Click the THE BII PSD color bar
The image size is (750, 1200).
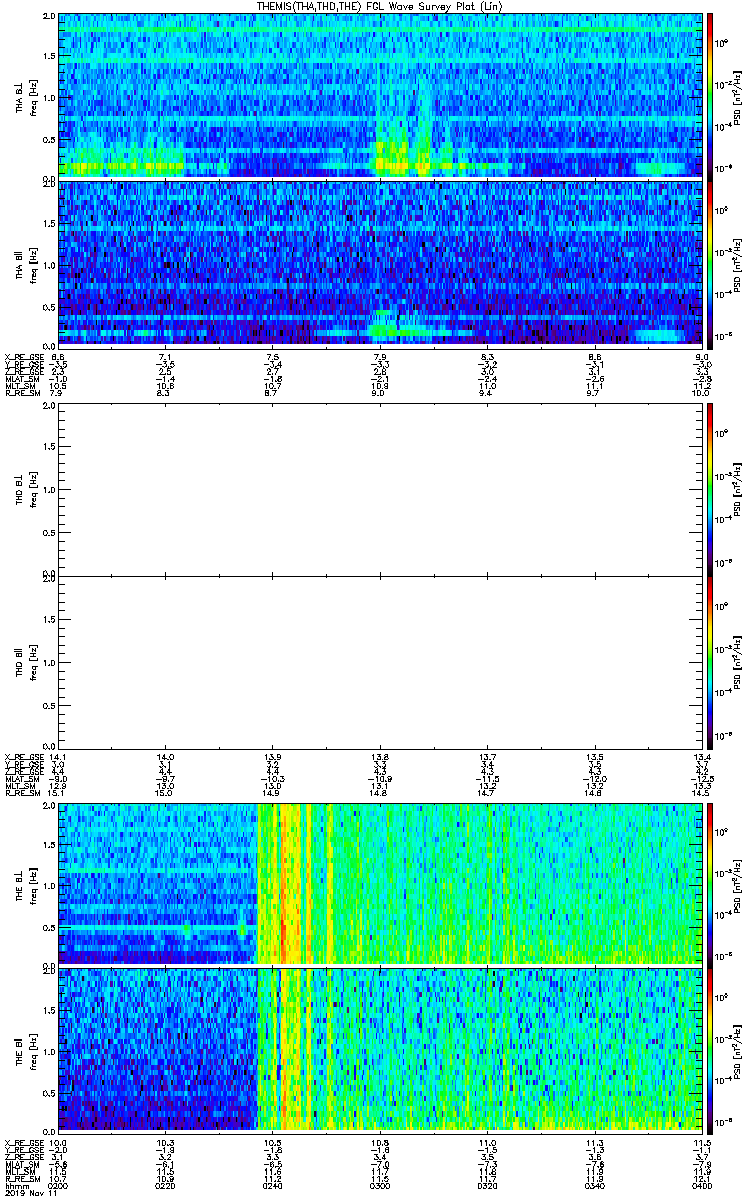pos(710,1049)
